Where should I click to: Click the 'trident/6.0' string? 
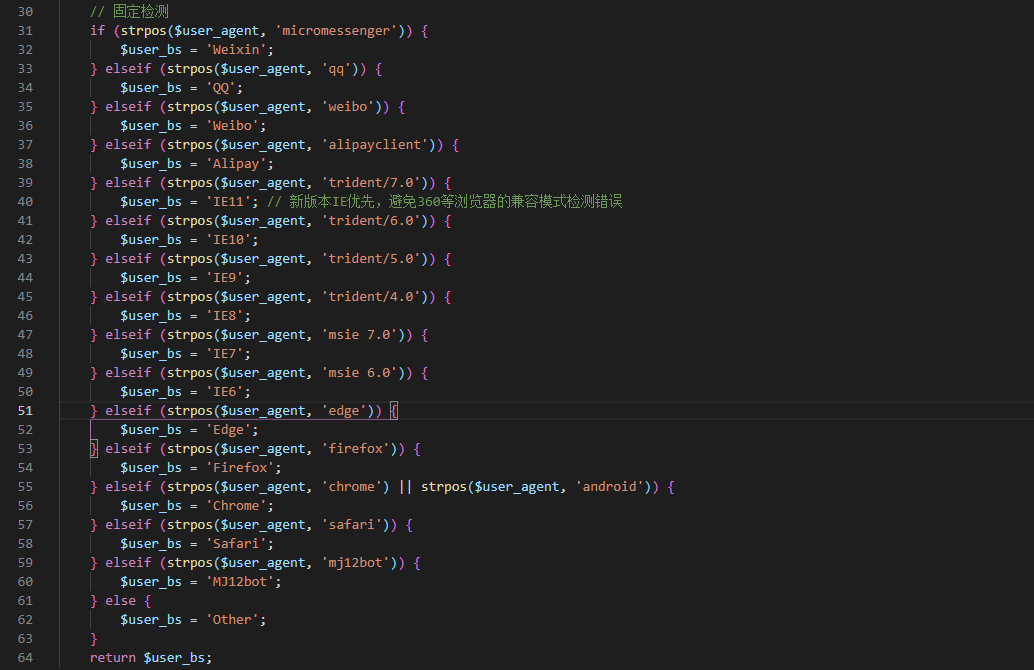pyautogui.click(x=371, y=221)
